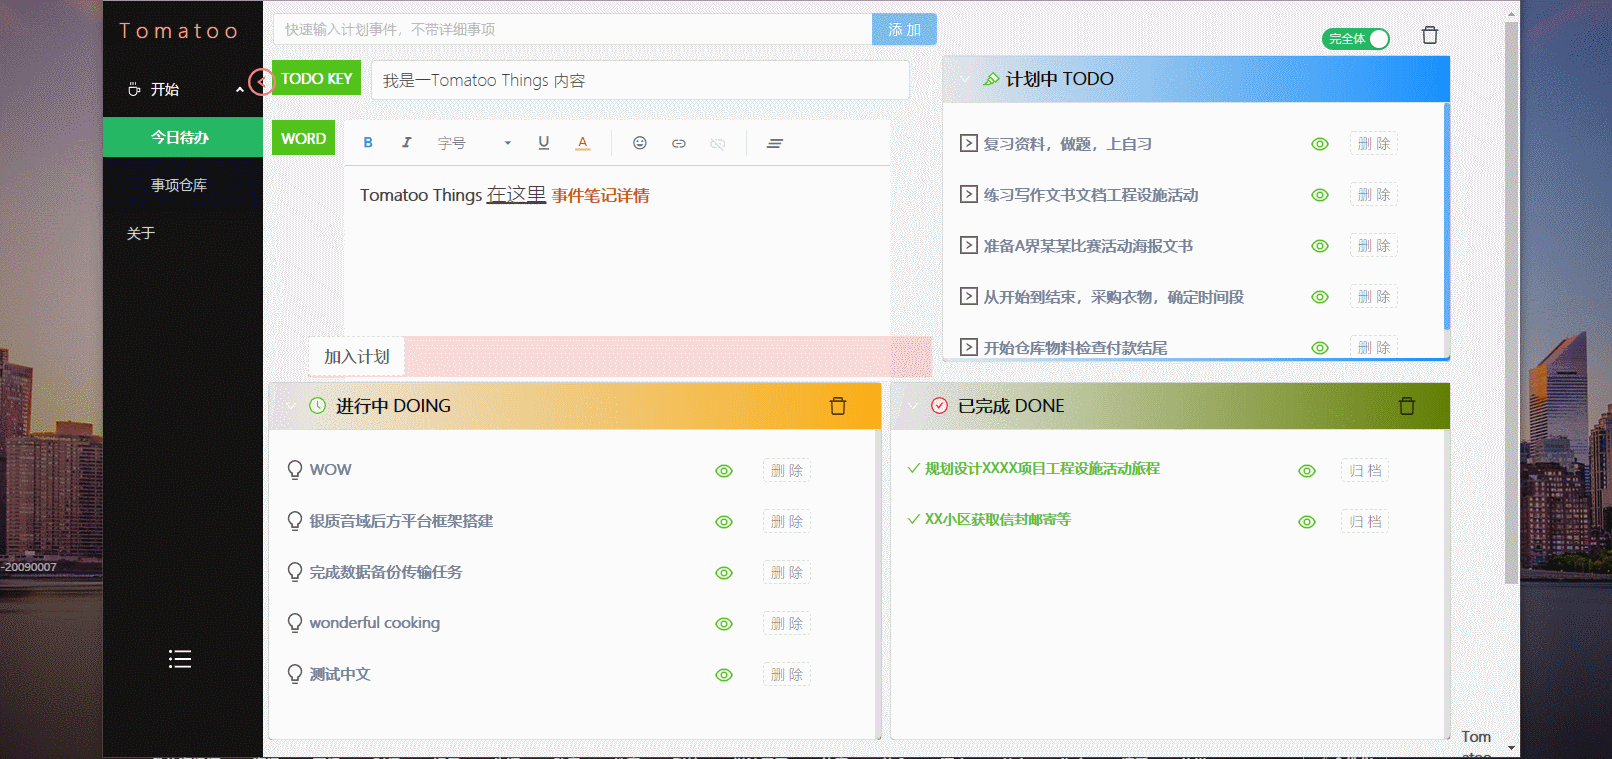
Task: Collapse the 开始 sidebar submenu
Action: [240, 90]
